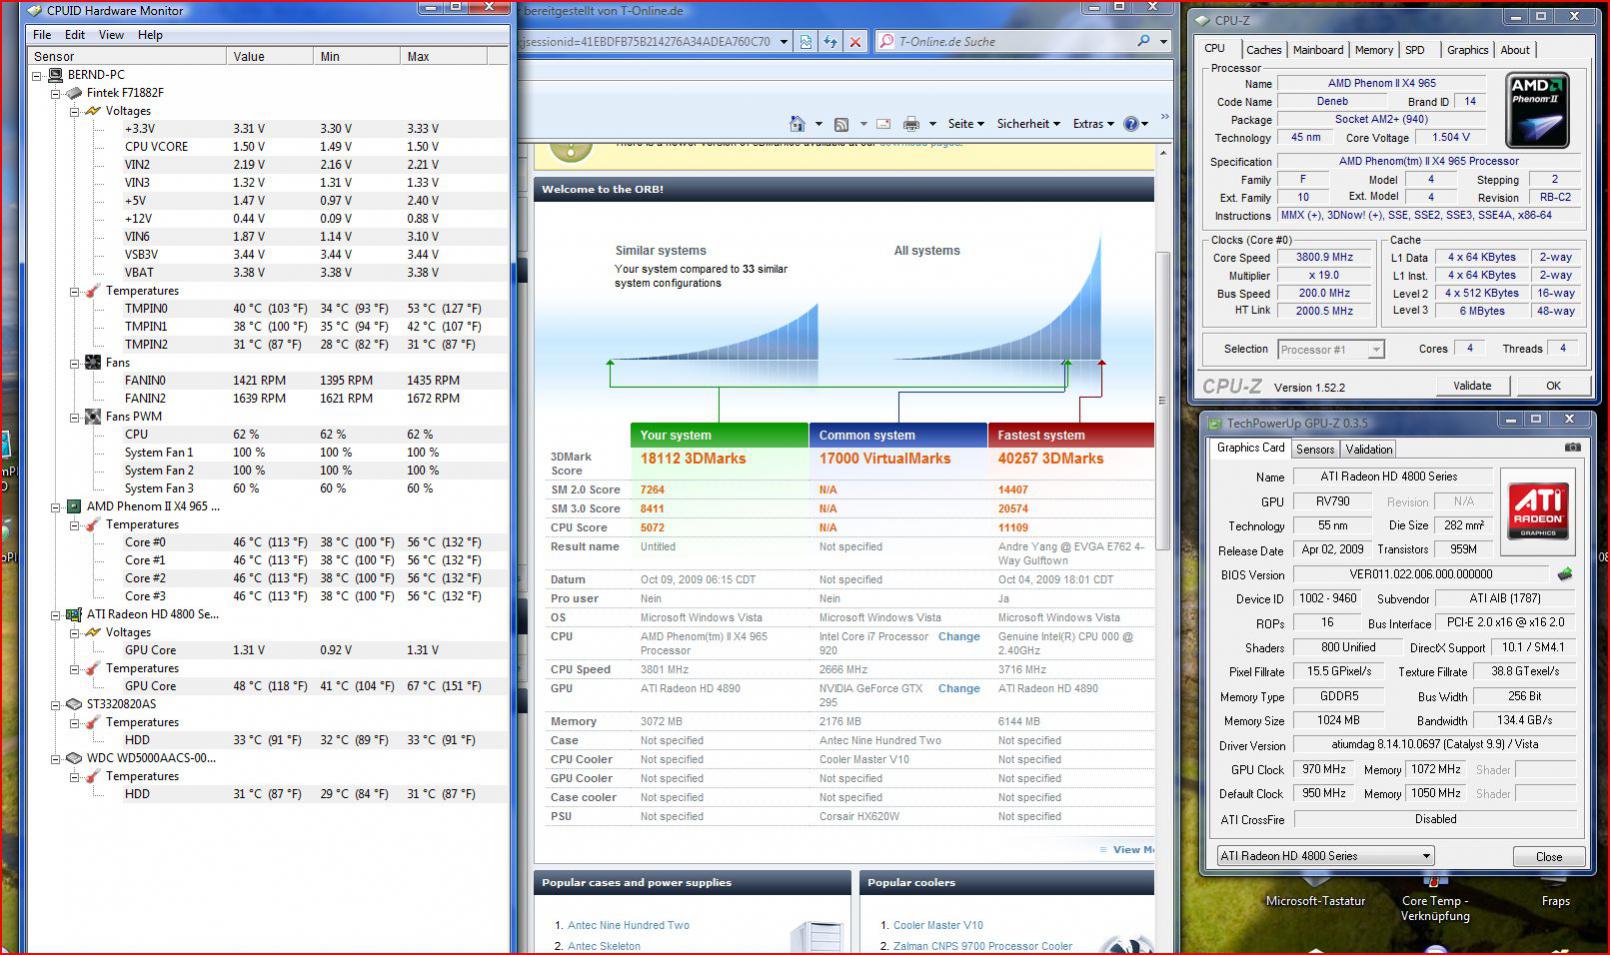Click the search magnifier in the T-Online search box
This screenshot has height=955, width=1610.
[x=1143, y=41]
